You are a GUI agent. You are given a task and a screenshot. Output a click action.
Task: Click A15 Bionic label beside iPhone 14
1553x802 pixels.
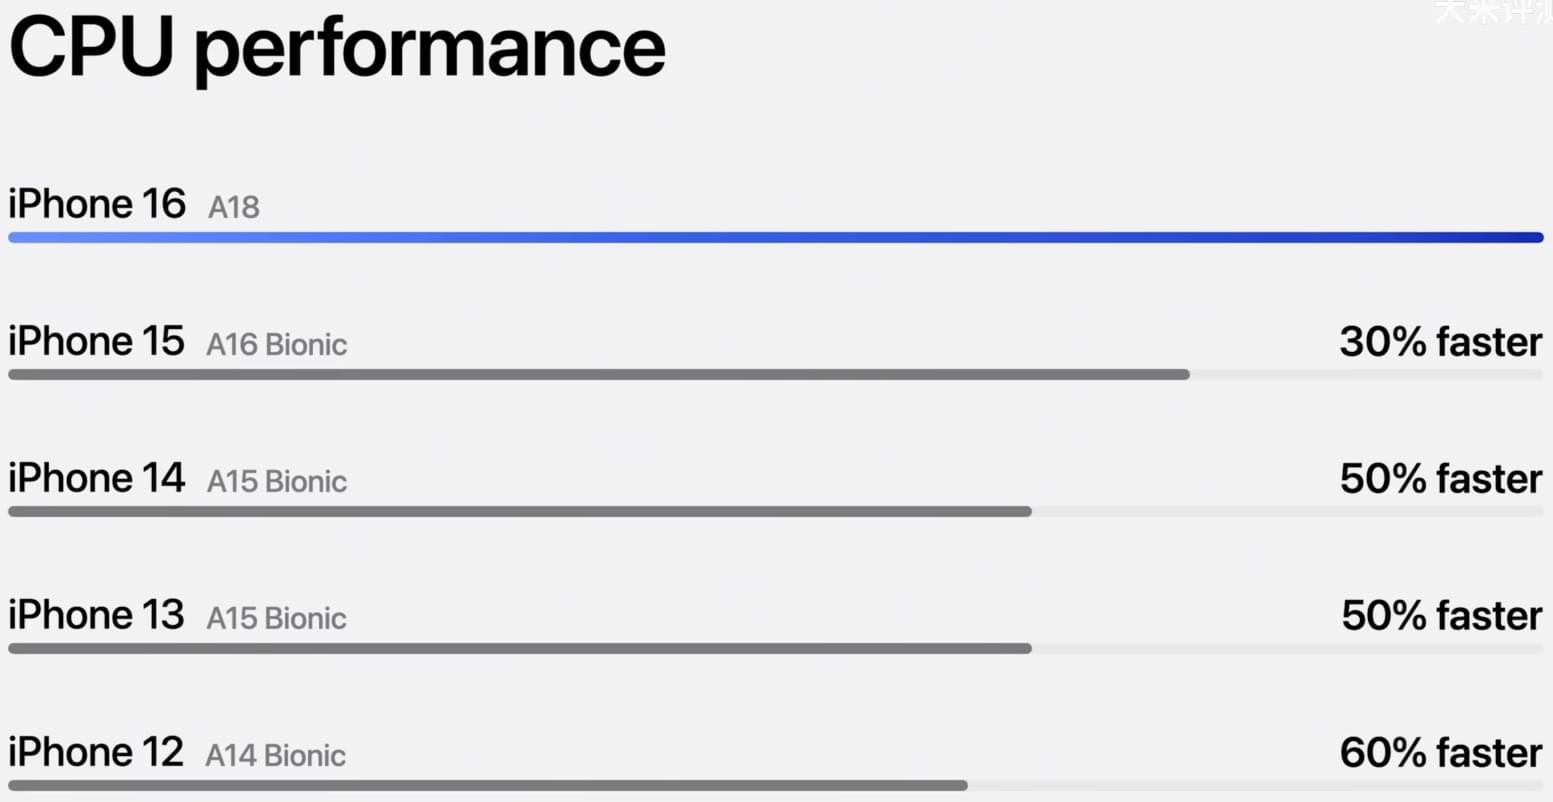pos(277,481)
